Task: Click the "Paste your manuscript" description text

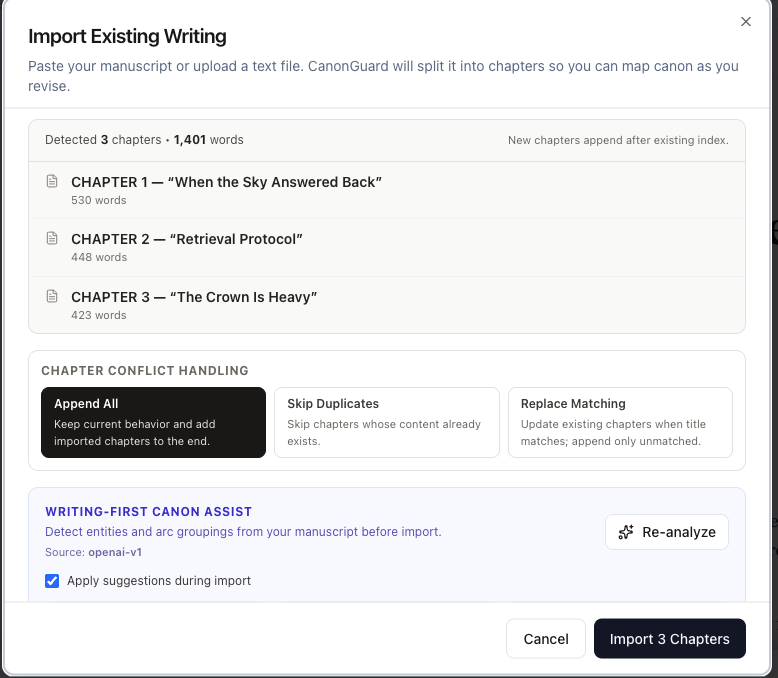Action: click(383, 76)
